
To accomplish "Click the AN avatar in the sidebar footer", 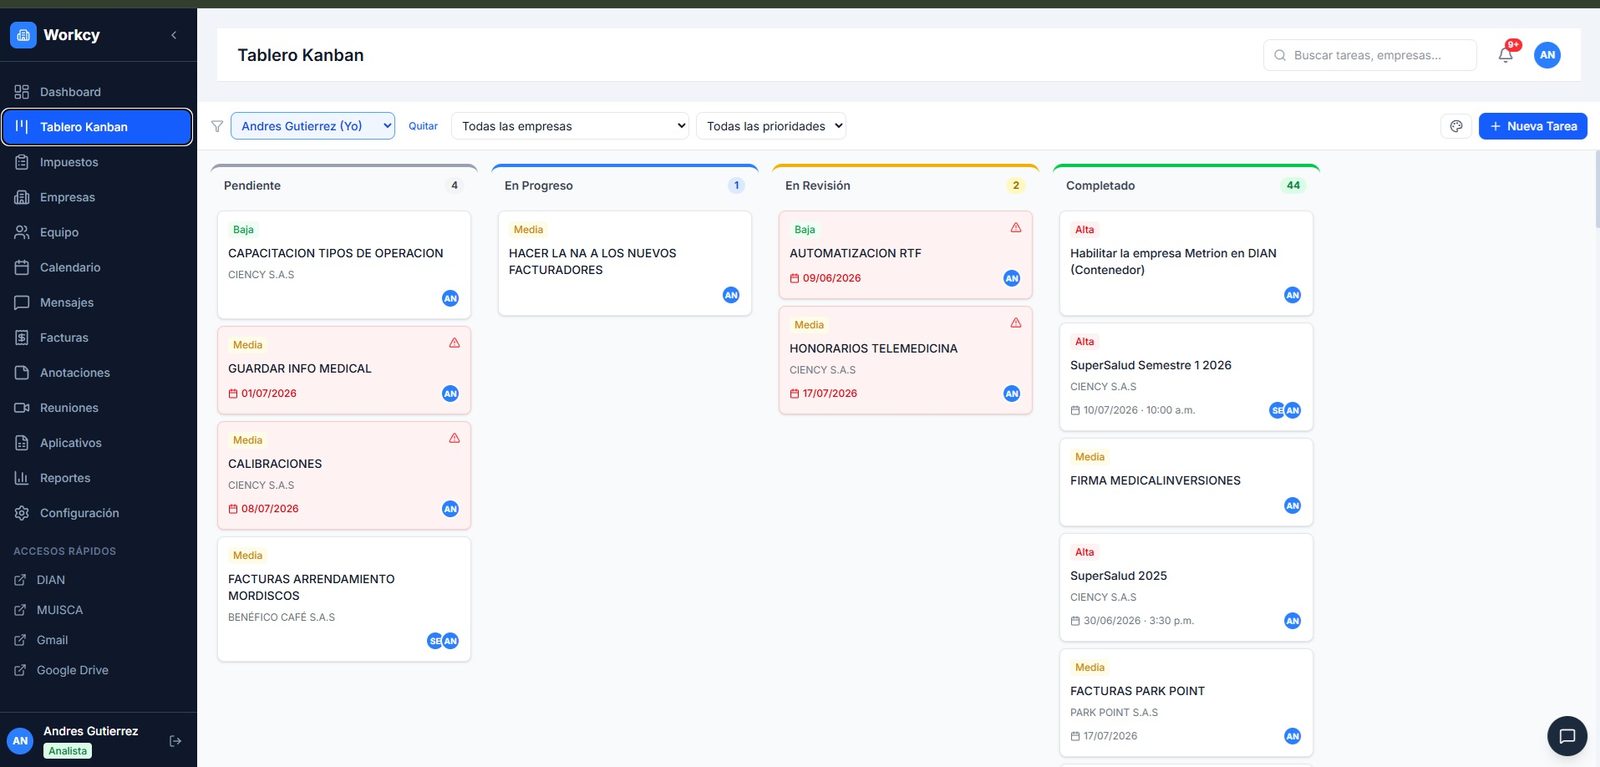I will click(x=20, y=741).
